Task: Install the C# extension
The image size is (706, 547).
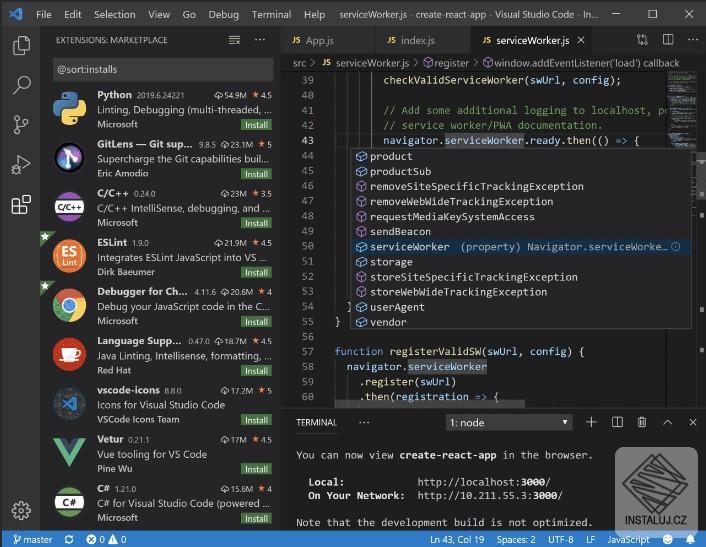Action: click(x=256, y=519)
